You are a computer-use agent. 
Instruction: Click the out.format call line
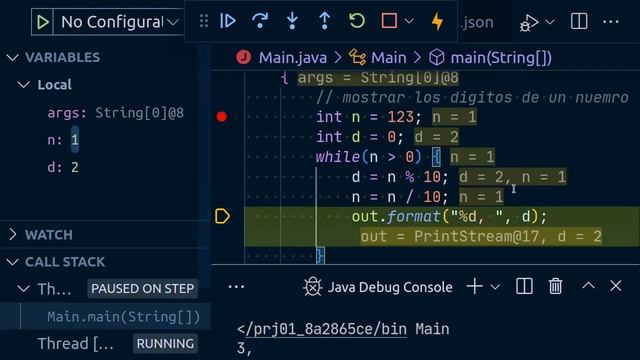[449, 216]
